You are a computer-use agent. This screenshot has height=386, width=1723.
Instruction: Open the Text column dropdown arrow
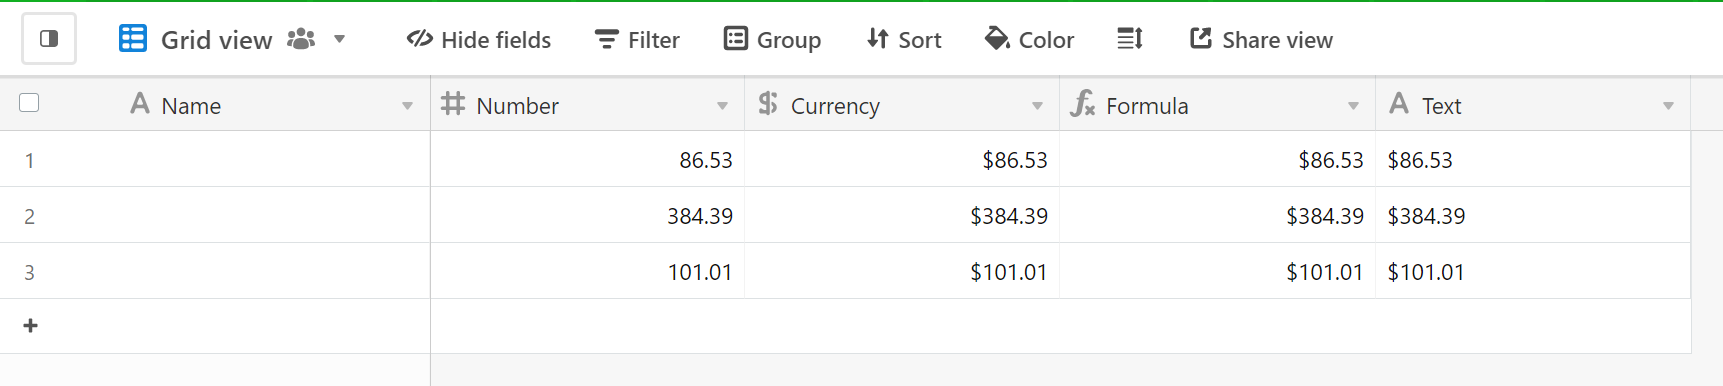click(1668, 106)
